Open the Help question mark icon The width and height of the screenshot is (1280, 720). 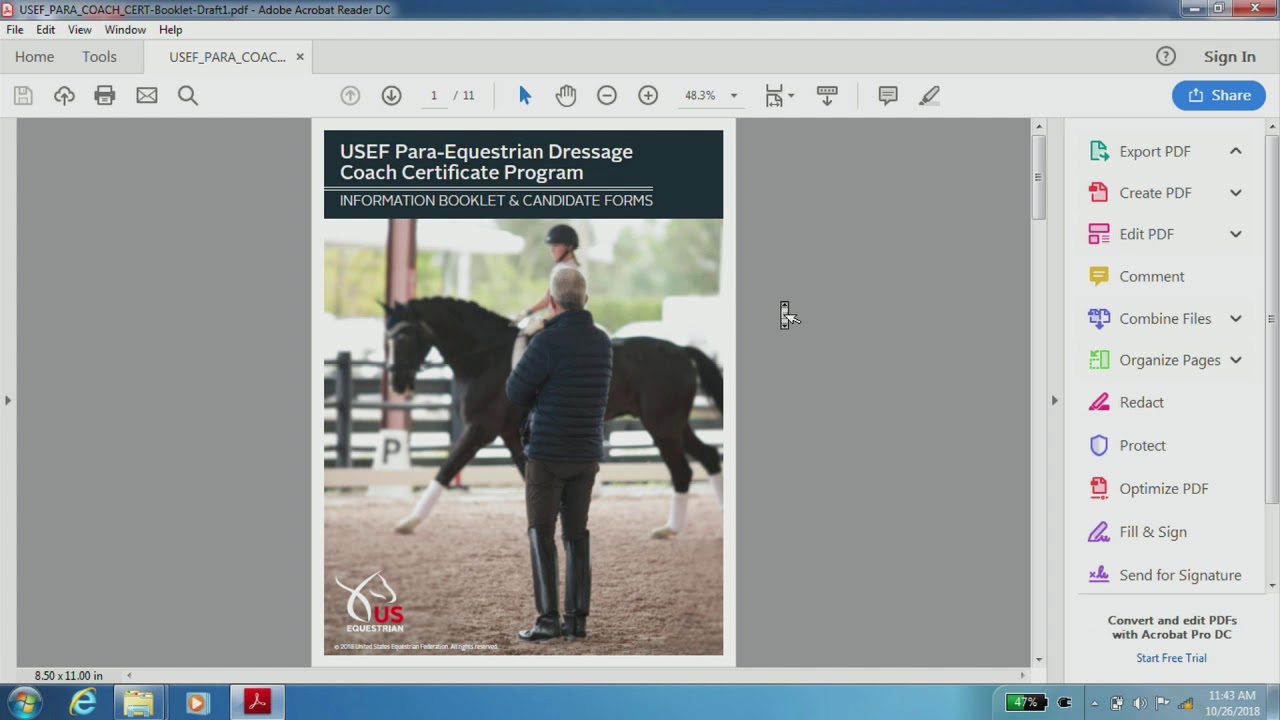1166,56
